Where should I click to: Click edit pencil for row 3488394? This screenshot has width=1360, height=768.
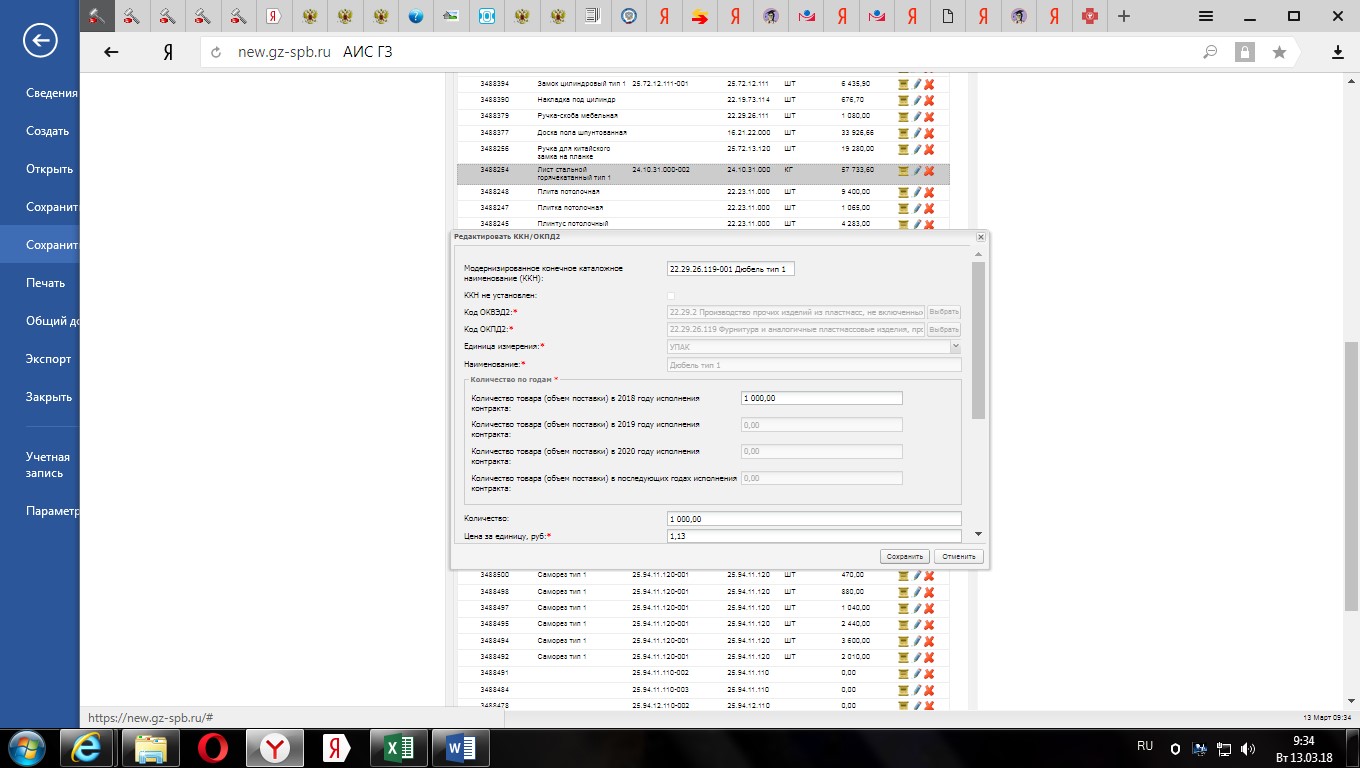click(916, 84)
